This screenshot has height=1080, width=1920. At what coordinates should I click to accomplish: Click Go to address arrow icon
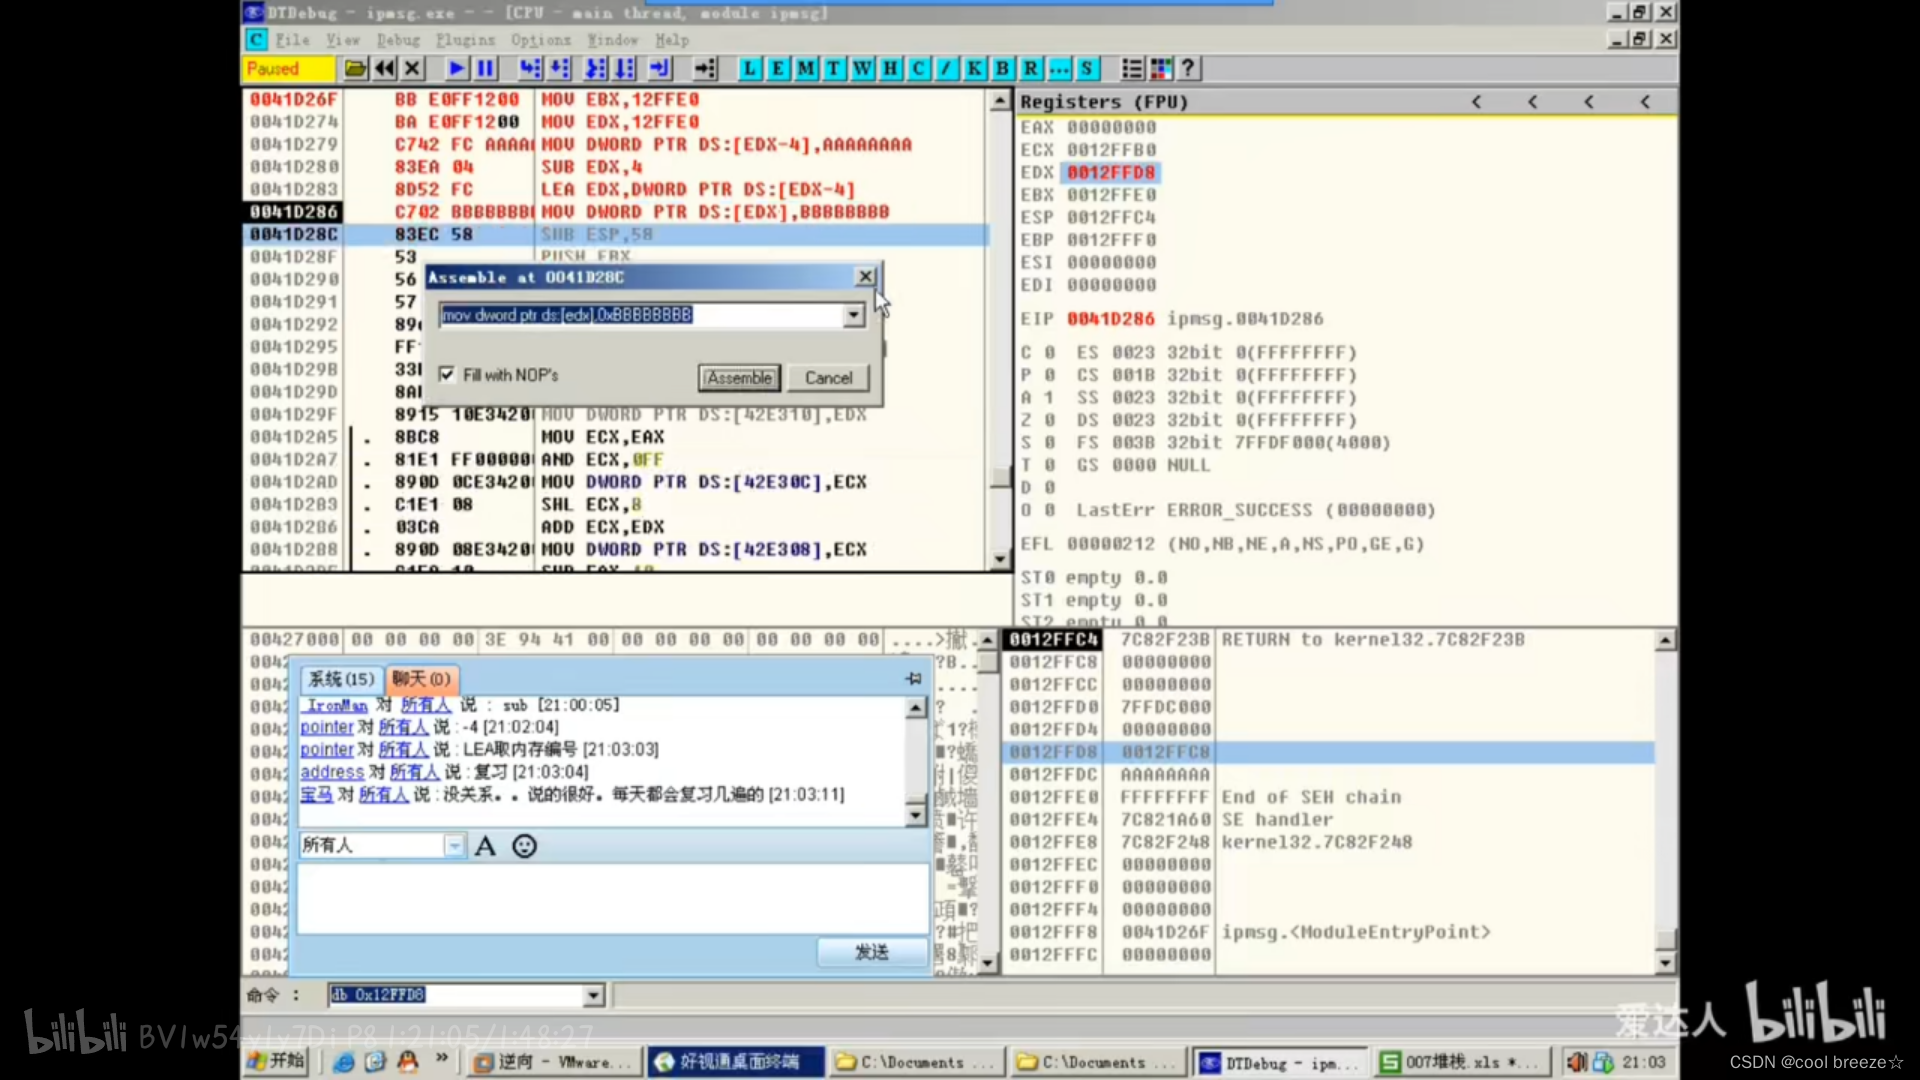pyautogui.click(x=705, y=69)
